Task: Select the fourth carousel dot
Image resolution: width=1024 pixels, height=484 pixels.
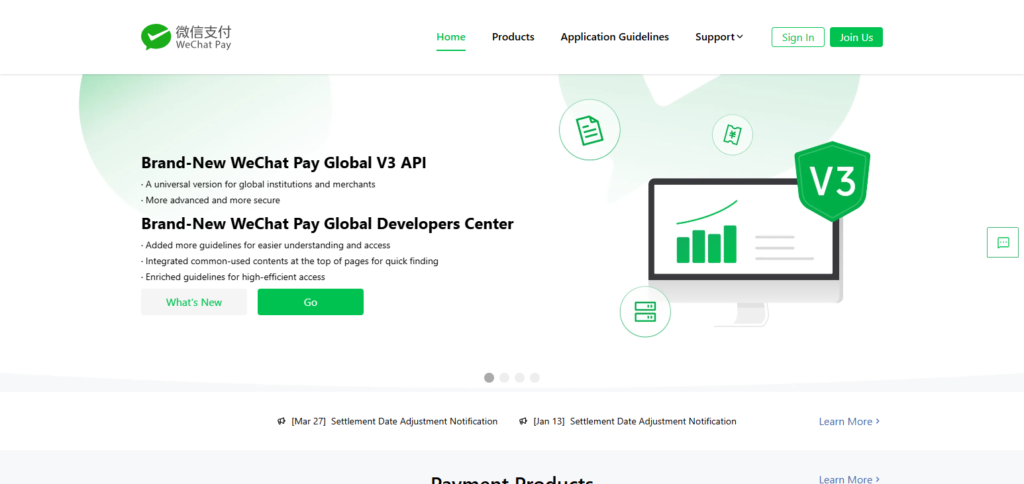Action: click(x=535, y=378)
